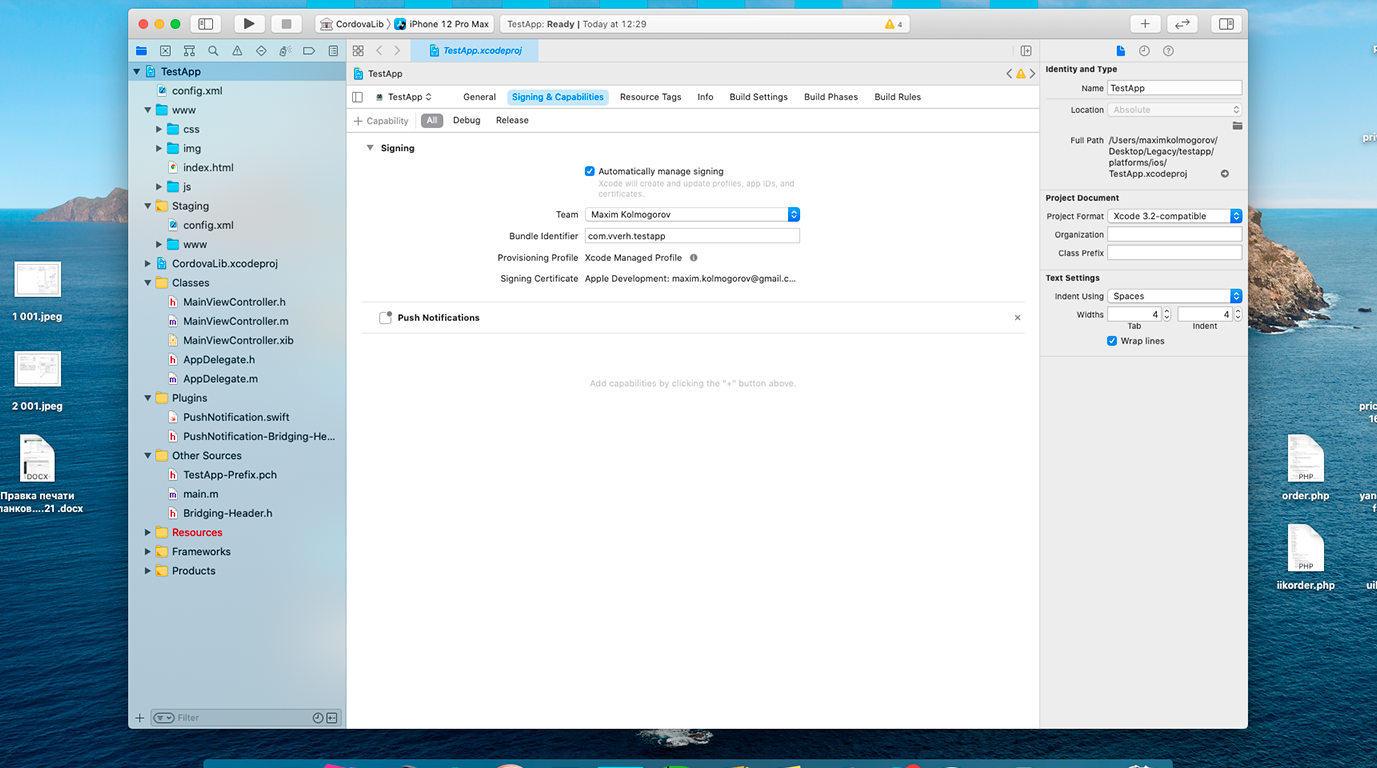Open the Test navigator diamond icon

pos(261,51)
